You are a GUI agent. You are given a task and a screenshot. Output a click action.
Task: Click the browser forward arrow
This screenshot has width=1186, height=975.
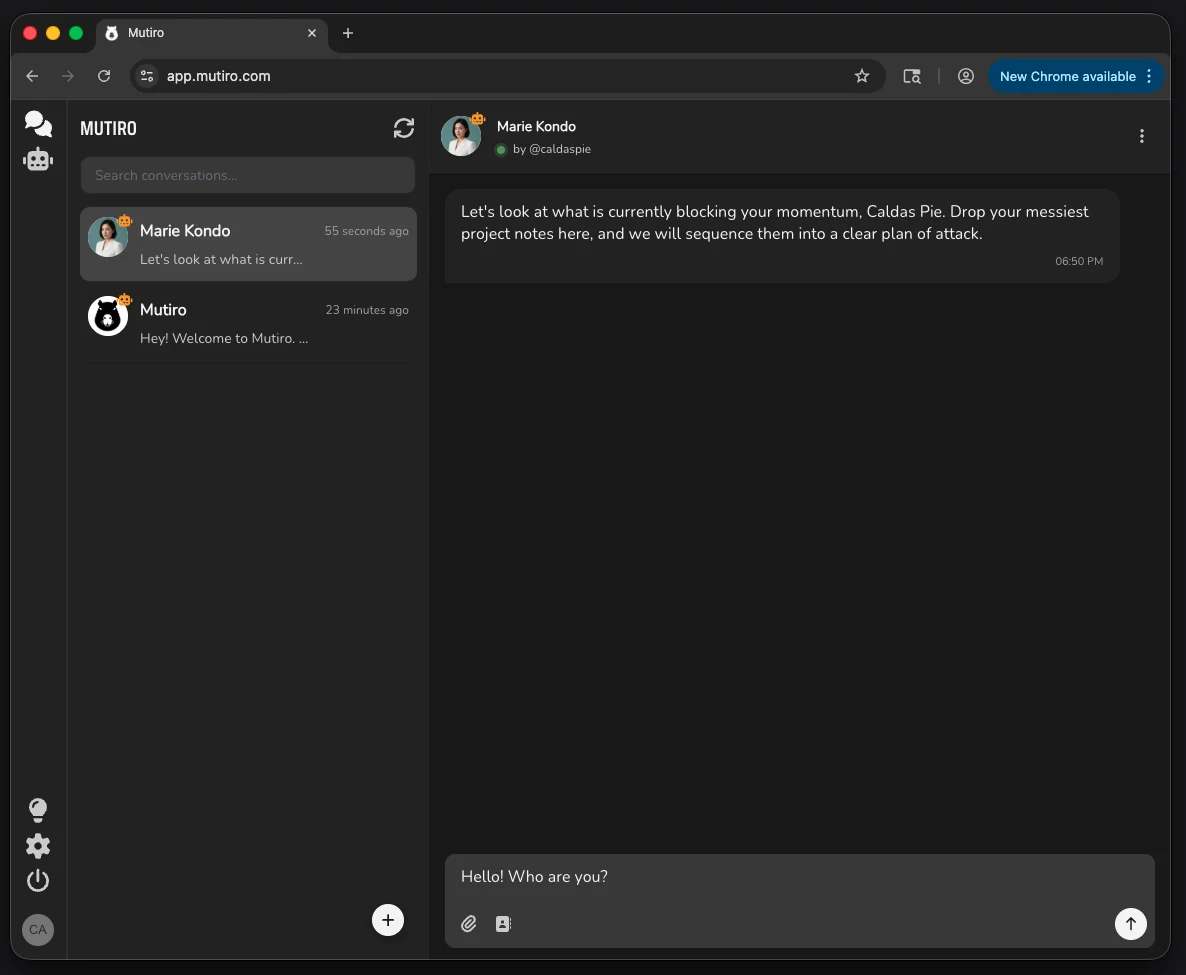pyautogui.click(x=68, y=76)
